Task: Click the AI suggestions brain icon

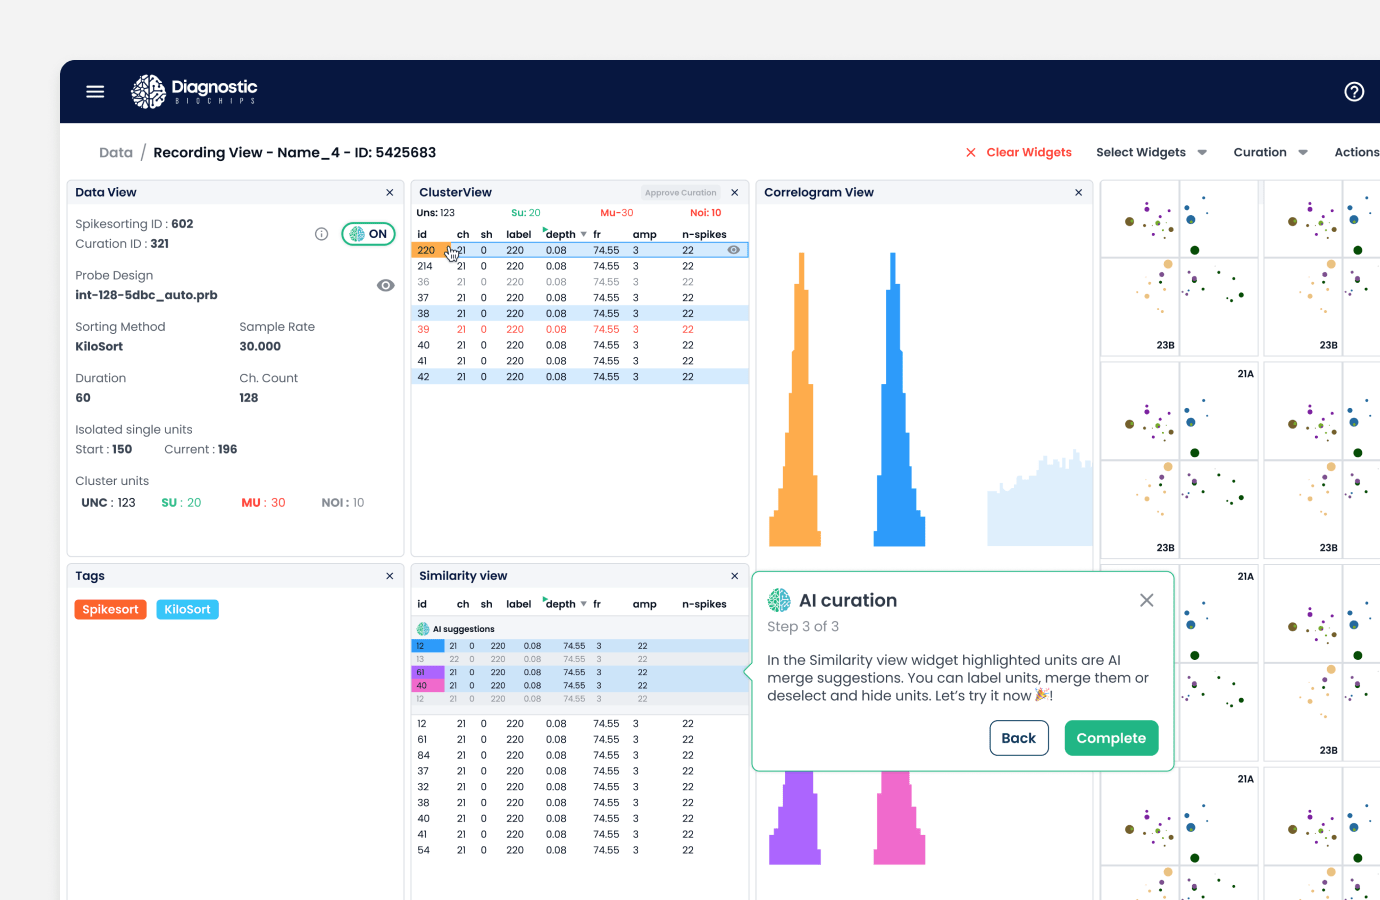Action: tap(423, 629)
